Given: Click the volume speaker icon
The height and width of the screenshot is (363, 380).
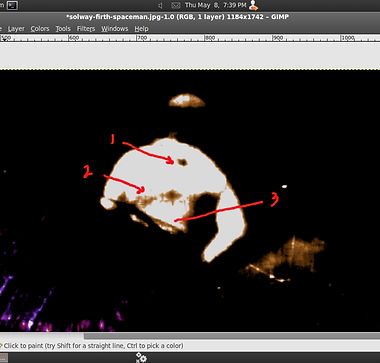Looking at the screenshot, I should click(160, 5).
